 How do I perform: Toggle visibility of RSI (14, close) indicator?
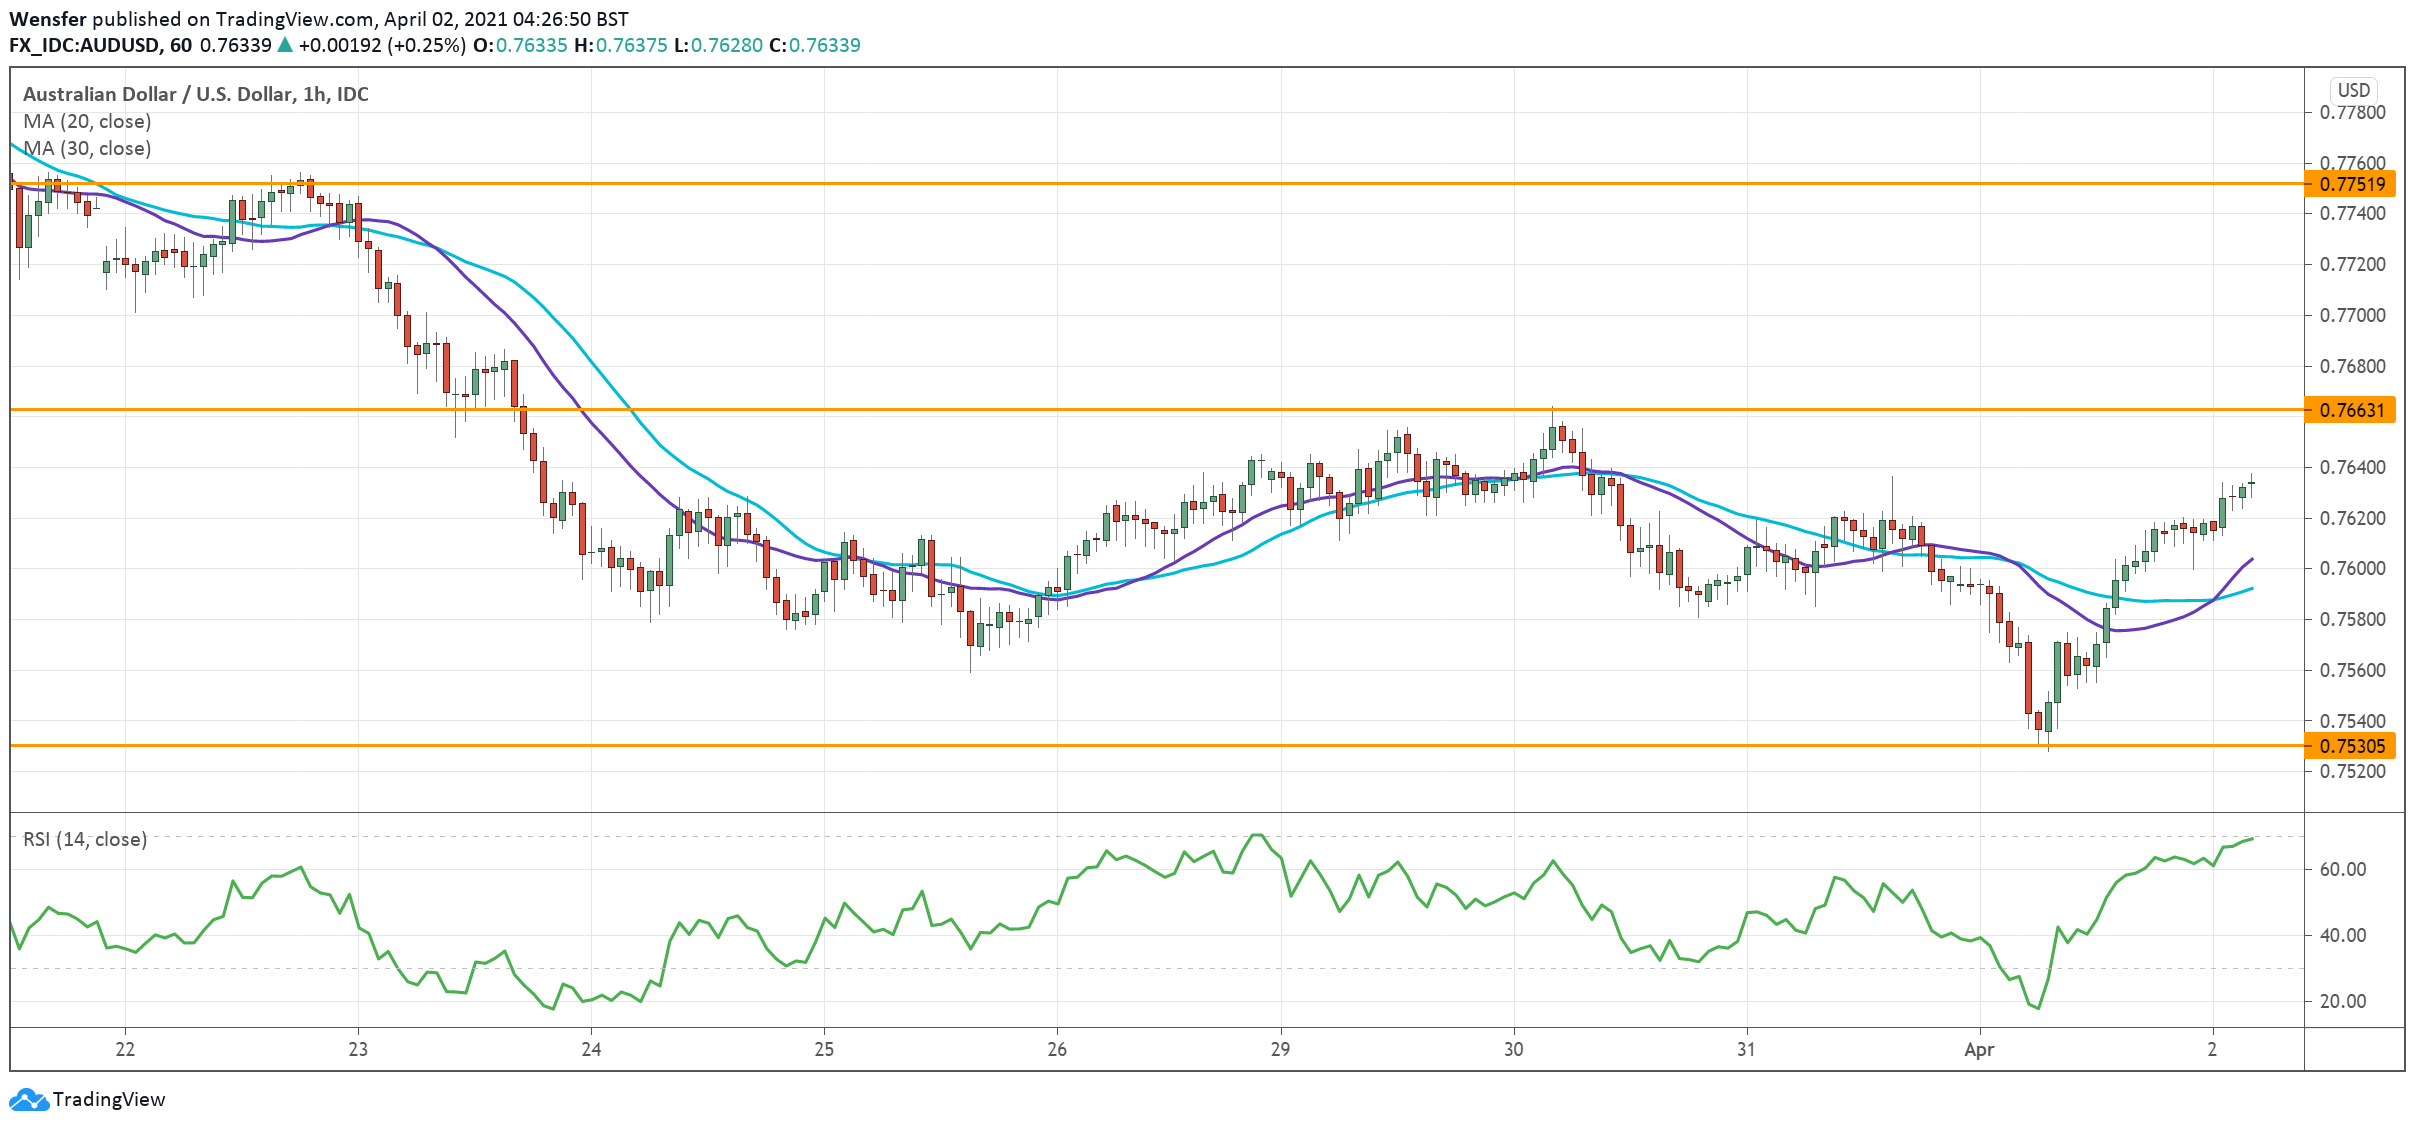[x=86, y=839]
